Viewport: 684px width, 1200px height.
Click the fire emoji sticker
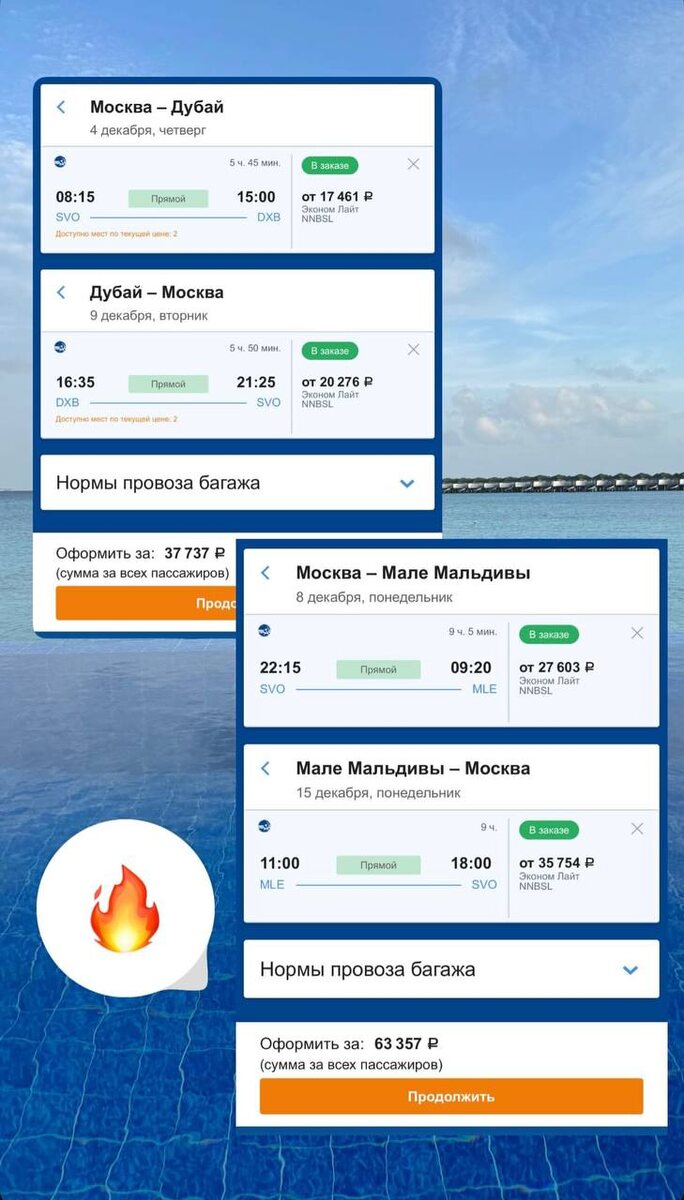point(125,908)
